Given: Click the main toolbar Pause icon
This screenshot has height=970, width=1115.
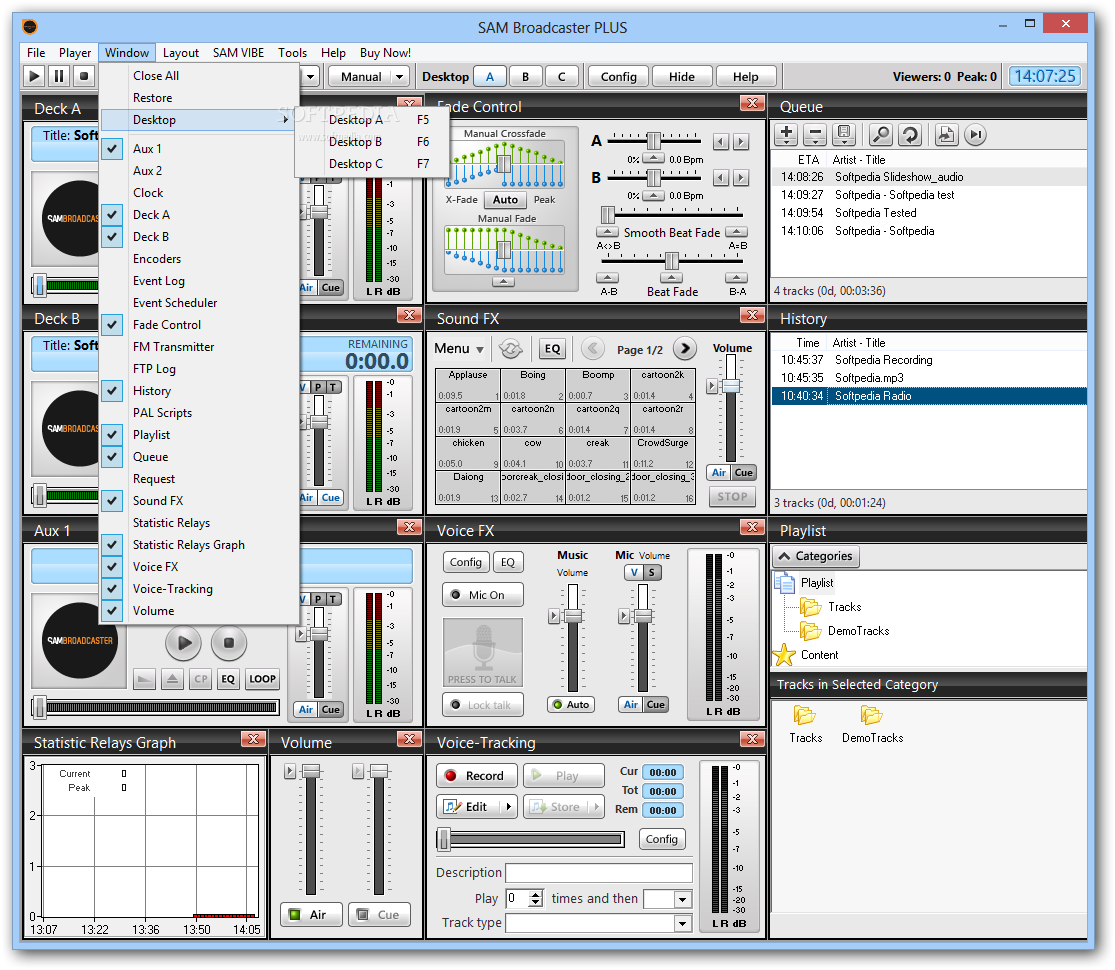Looking at the screenshot, I should (x=59, y=75).
